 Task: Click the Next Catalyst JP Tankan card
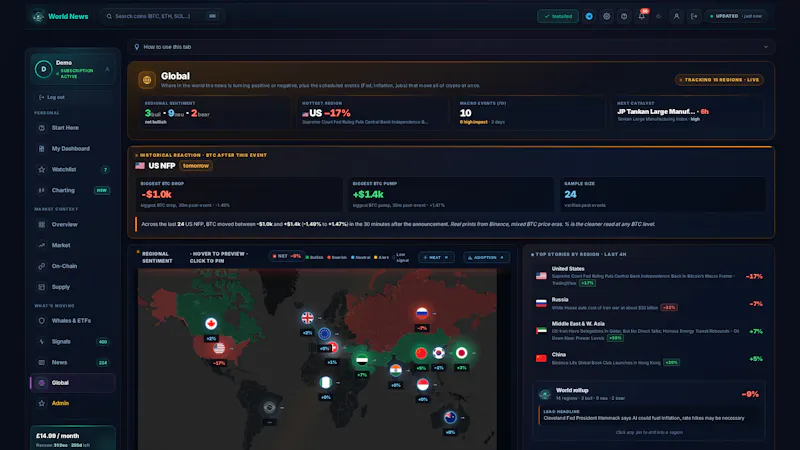tap(687, 113)
